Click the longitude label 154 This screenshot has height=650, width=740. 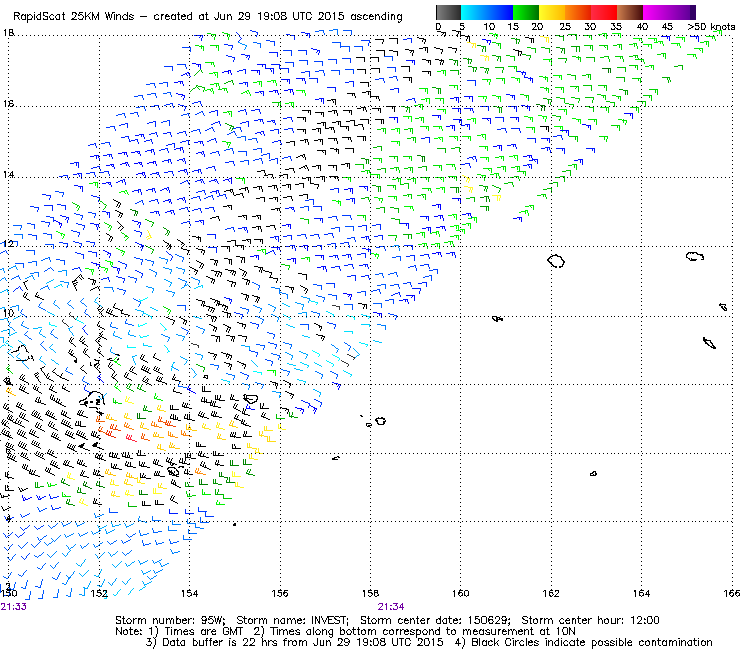tap(189, 593)
